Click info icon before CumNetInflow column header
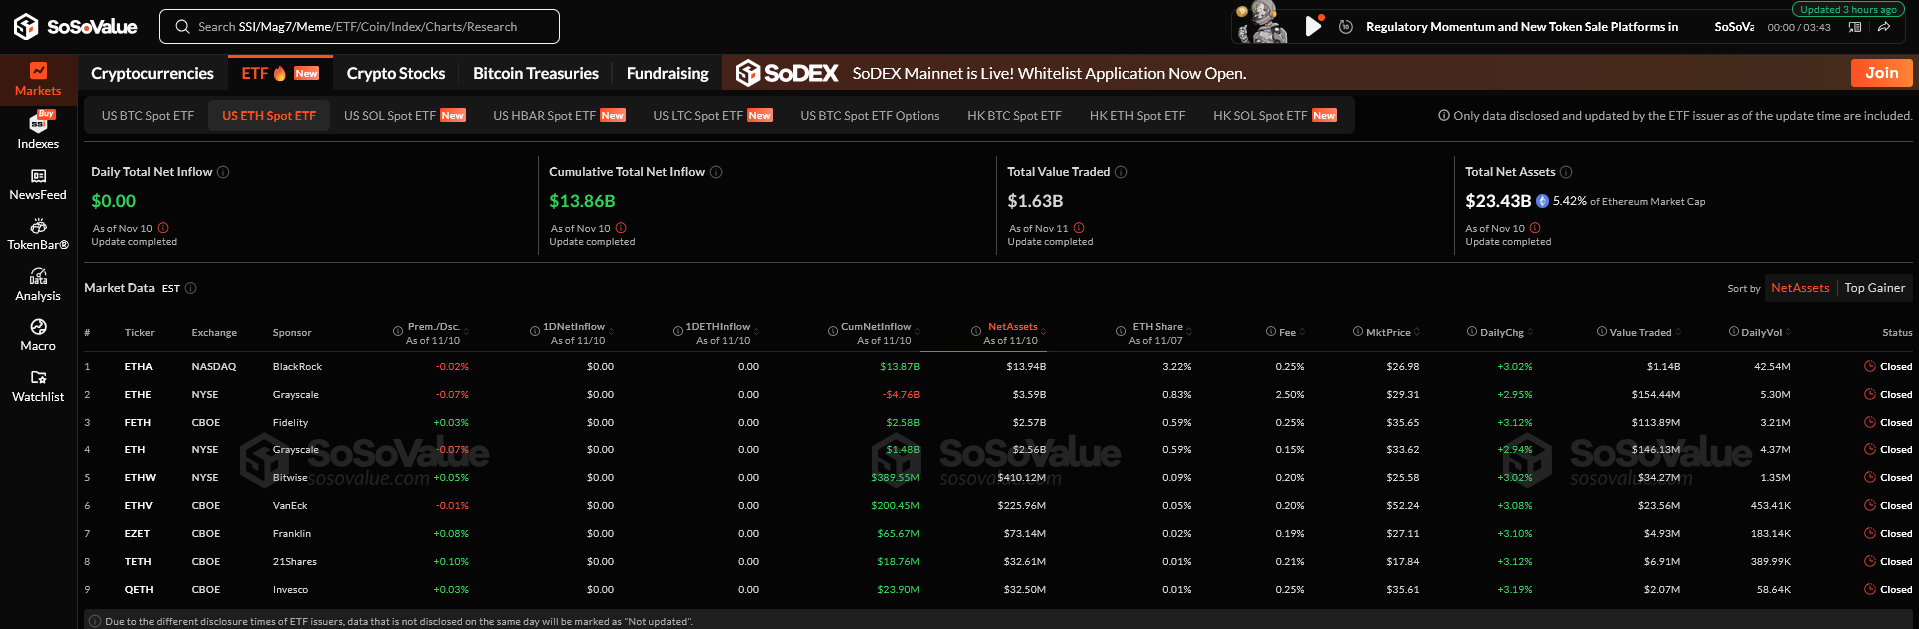Image resolution: width=1919 pixels, height=629 pixels. [x=833, y=332]
